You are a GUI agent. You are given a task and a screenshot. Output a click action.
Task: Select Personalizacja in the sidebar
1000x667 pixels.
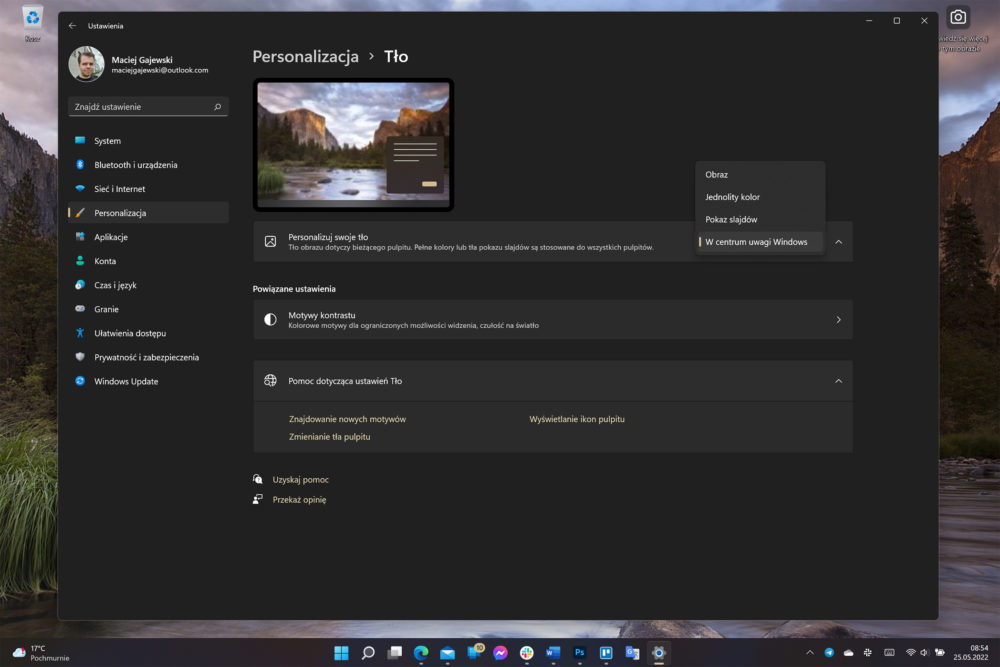(x=148, y=213)
